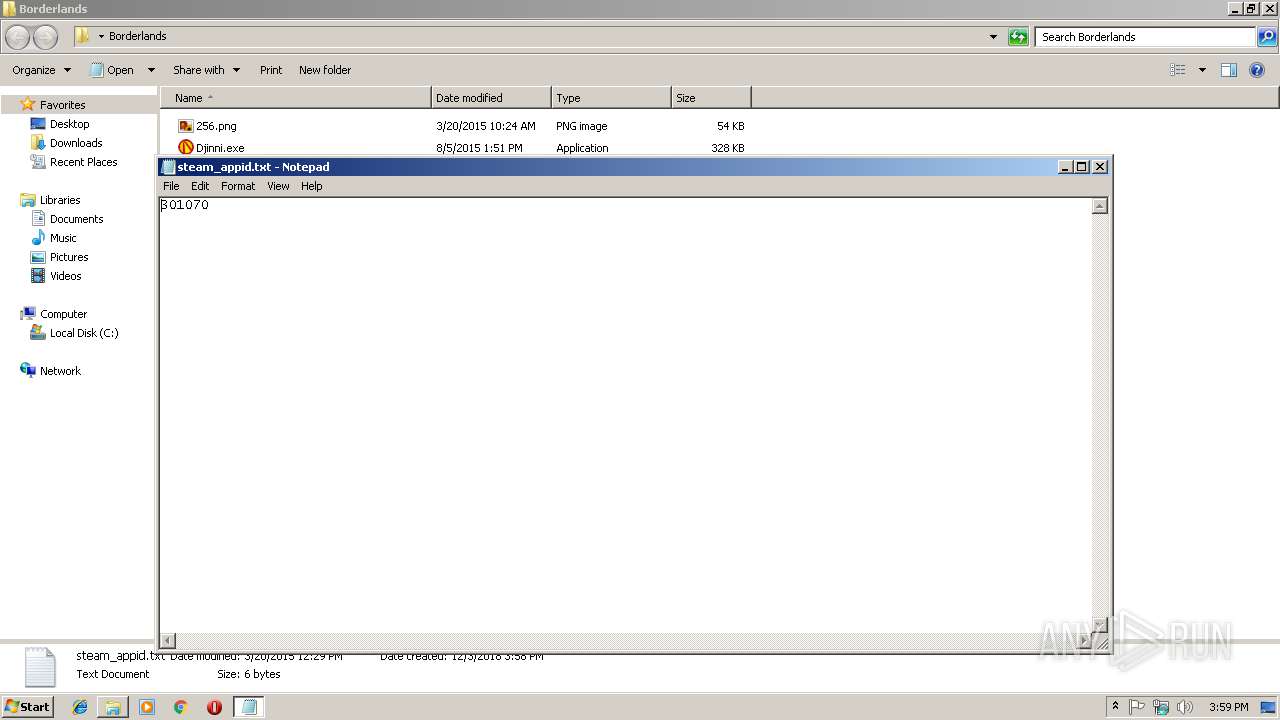
Task: Open the Documents library
Action: coord(76,219)
